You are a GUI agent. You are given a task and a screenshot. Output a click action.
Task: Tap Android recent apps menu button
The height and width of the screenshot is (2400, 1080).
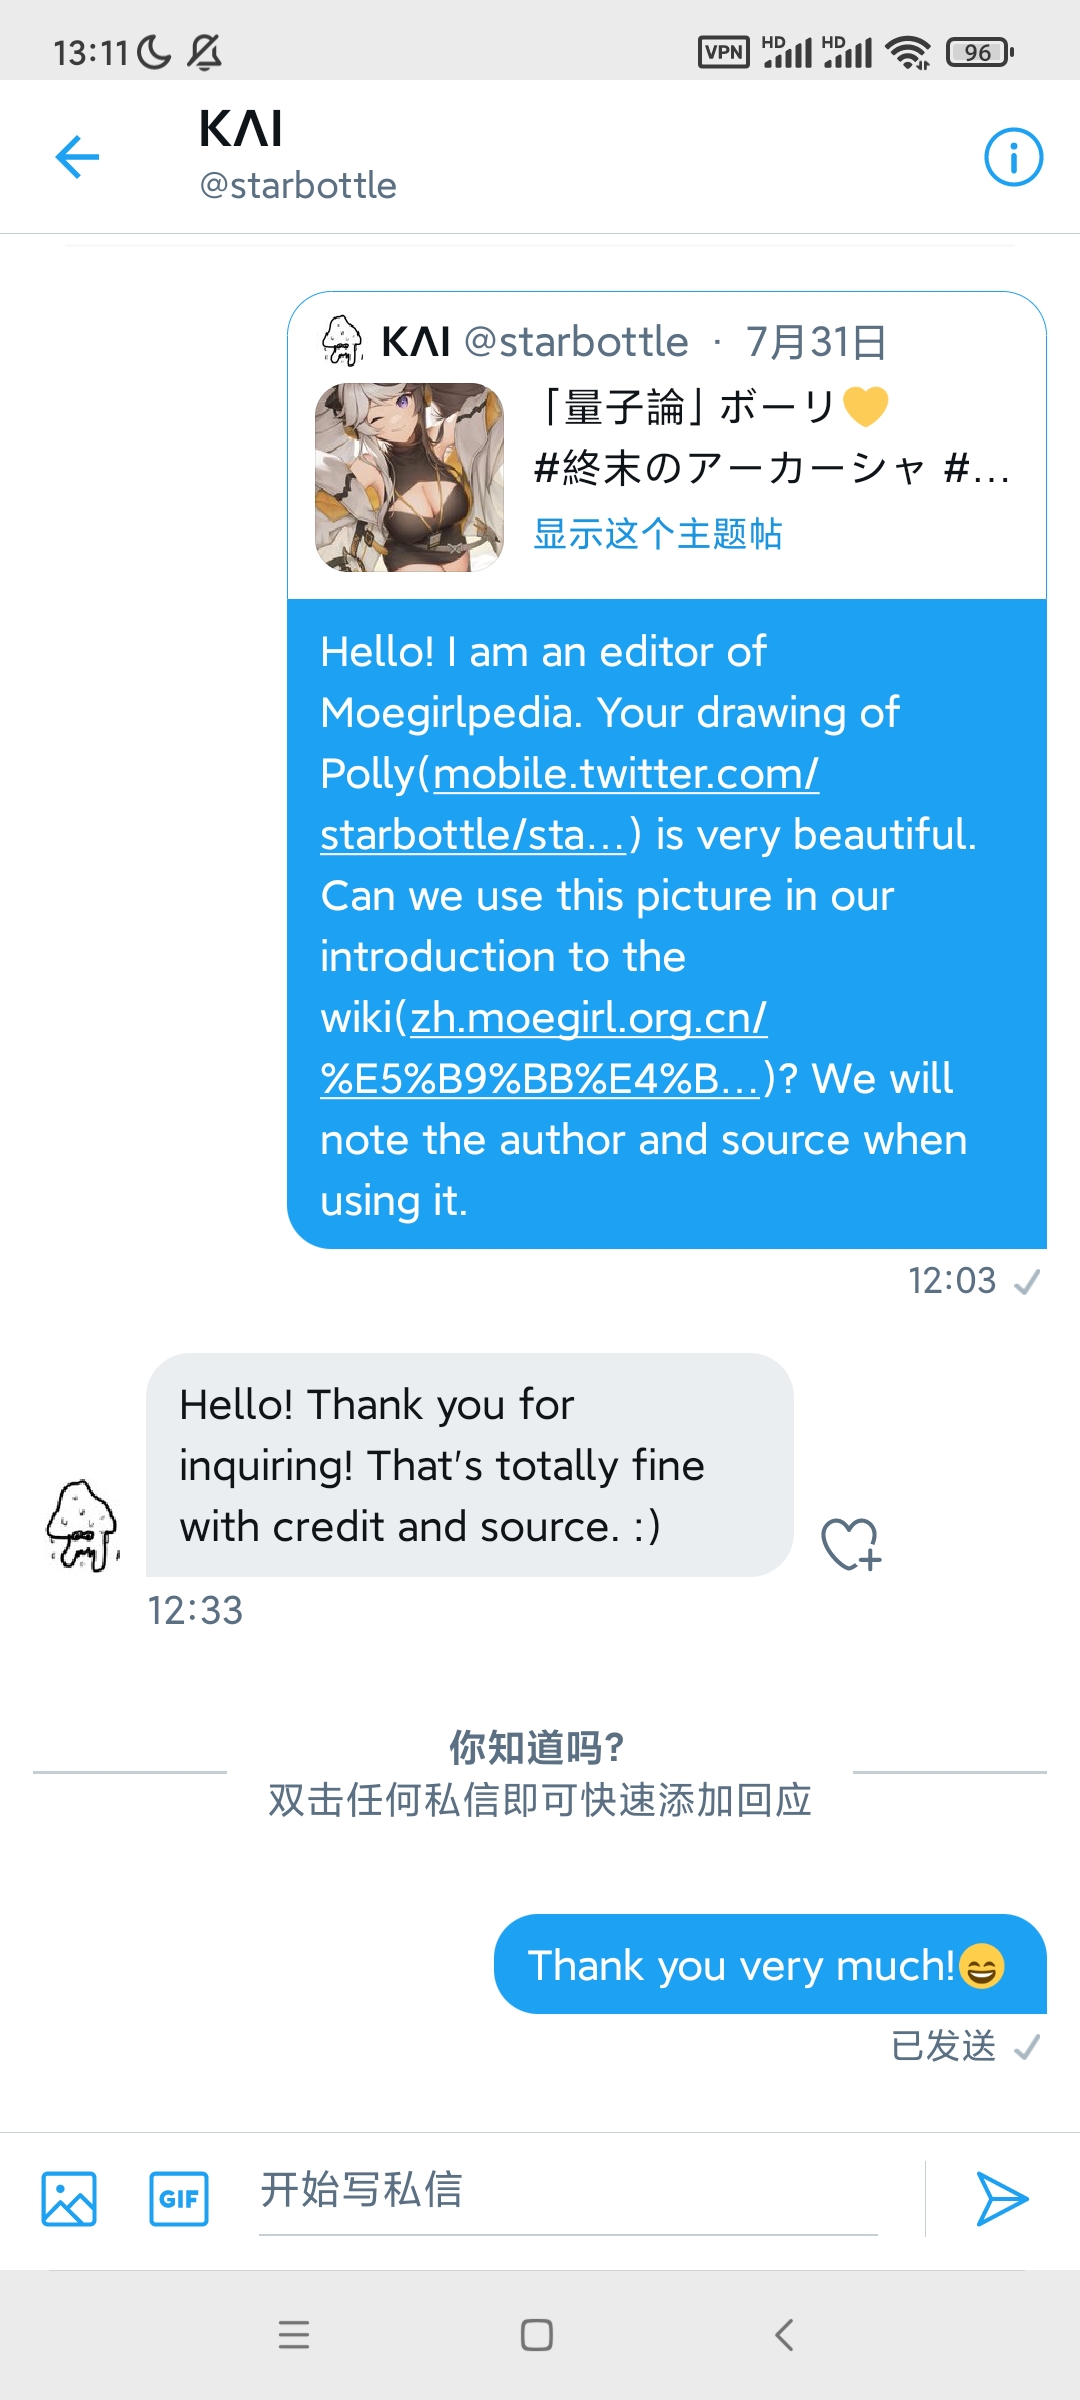click(294, 2335)
